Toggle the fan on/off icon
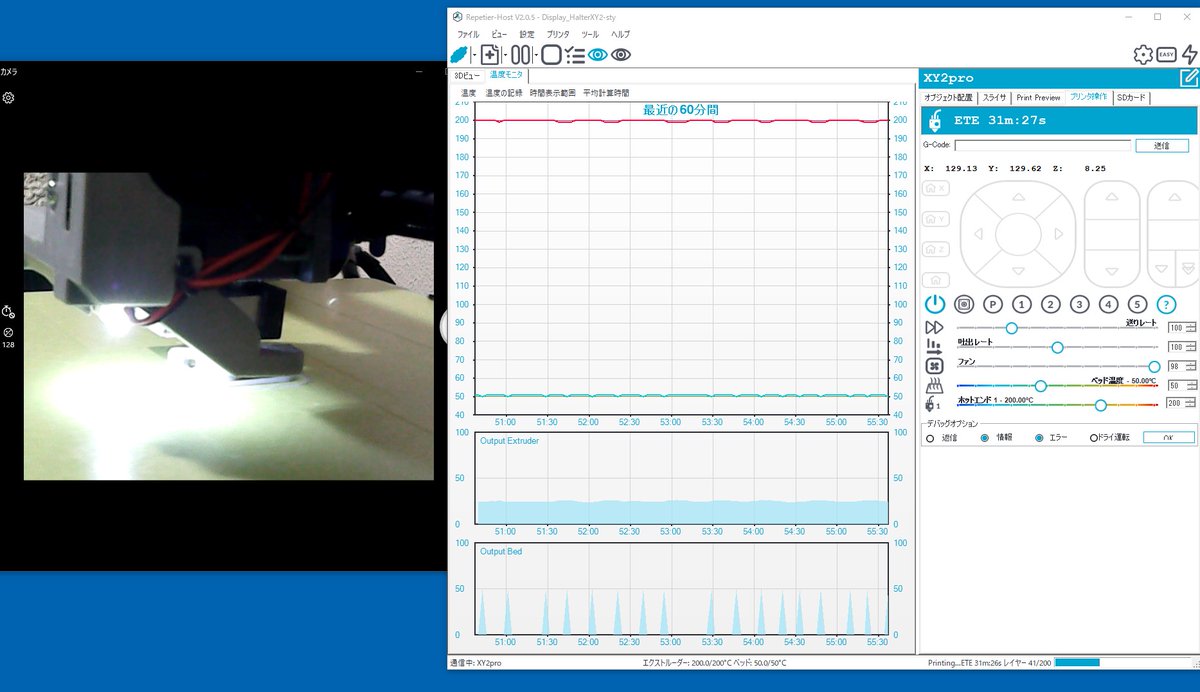 pos(935,366)
